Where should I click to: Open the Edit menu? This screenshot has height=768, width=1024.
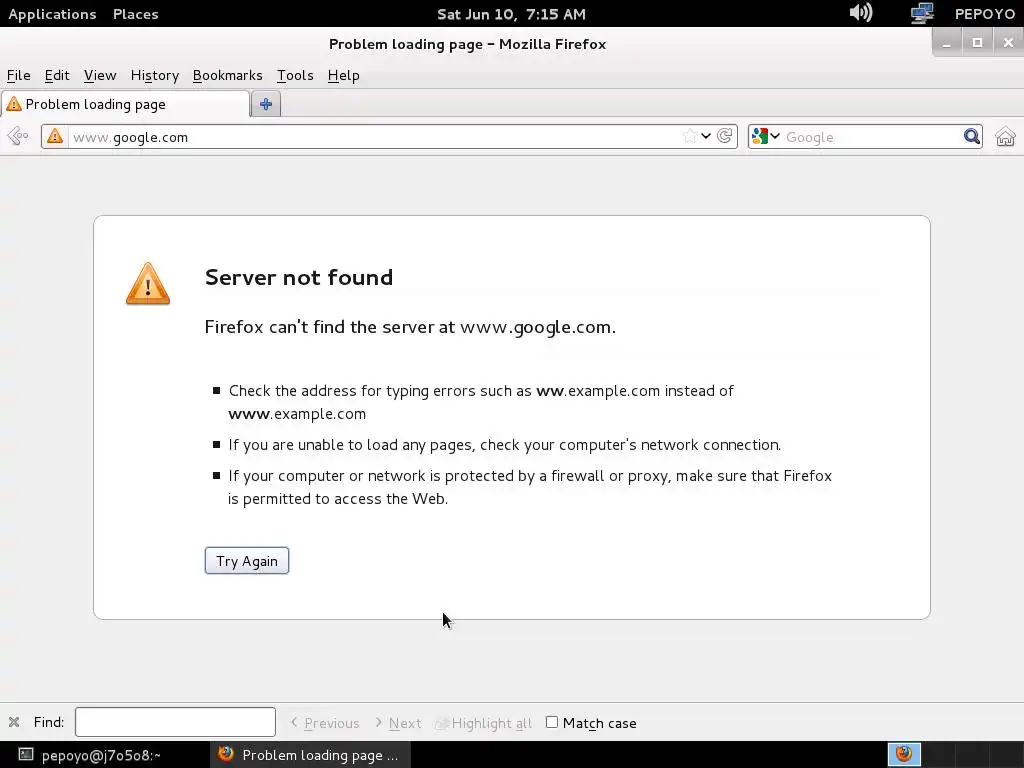click(57, 75)
